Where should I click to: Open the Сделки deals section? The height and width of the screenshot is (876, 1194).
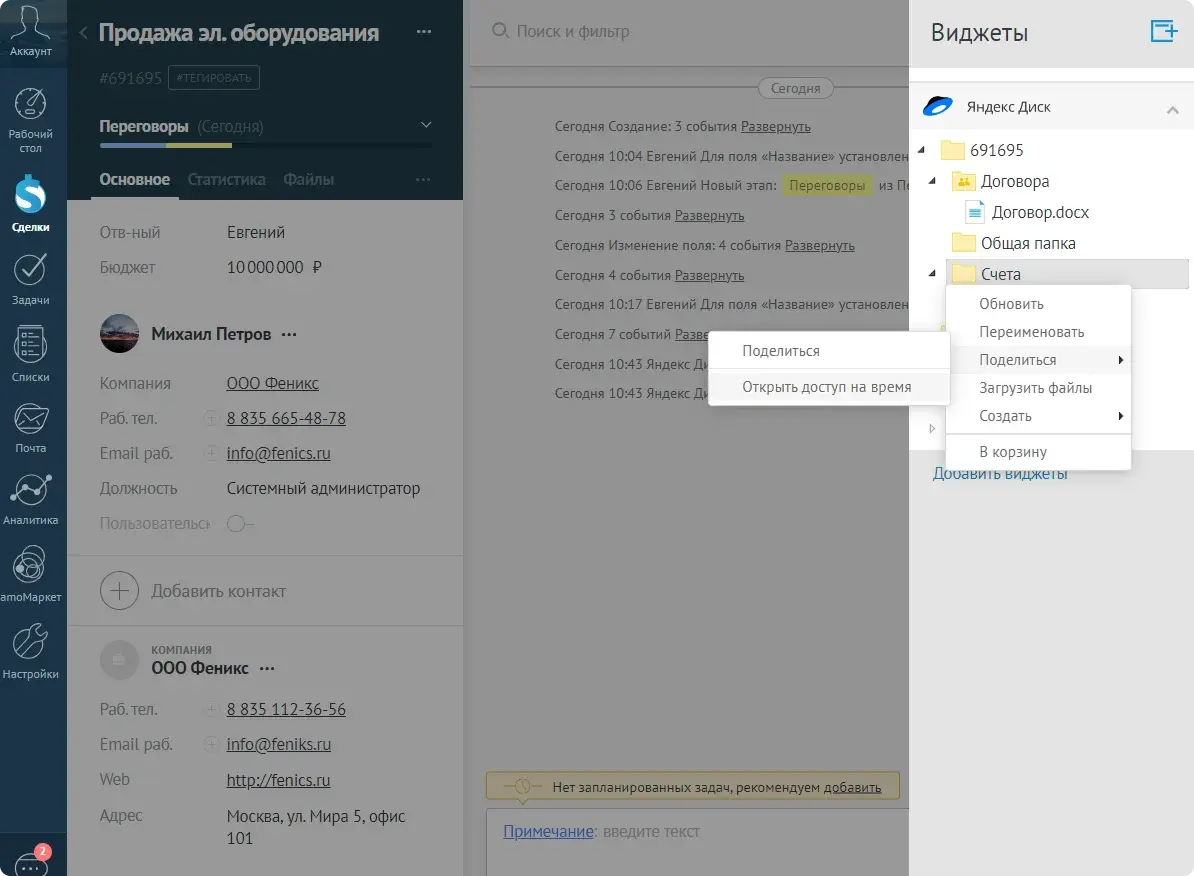(30, 203)
